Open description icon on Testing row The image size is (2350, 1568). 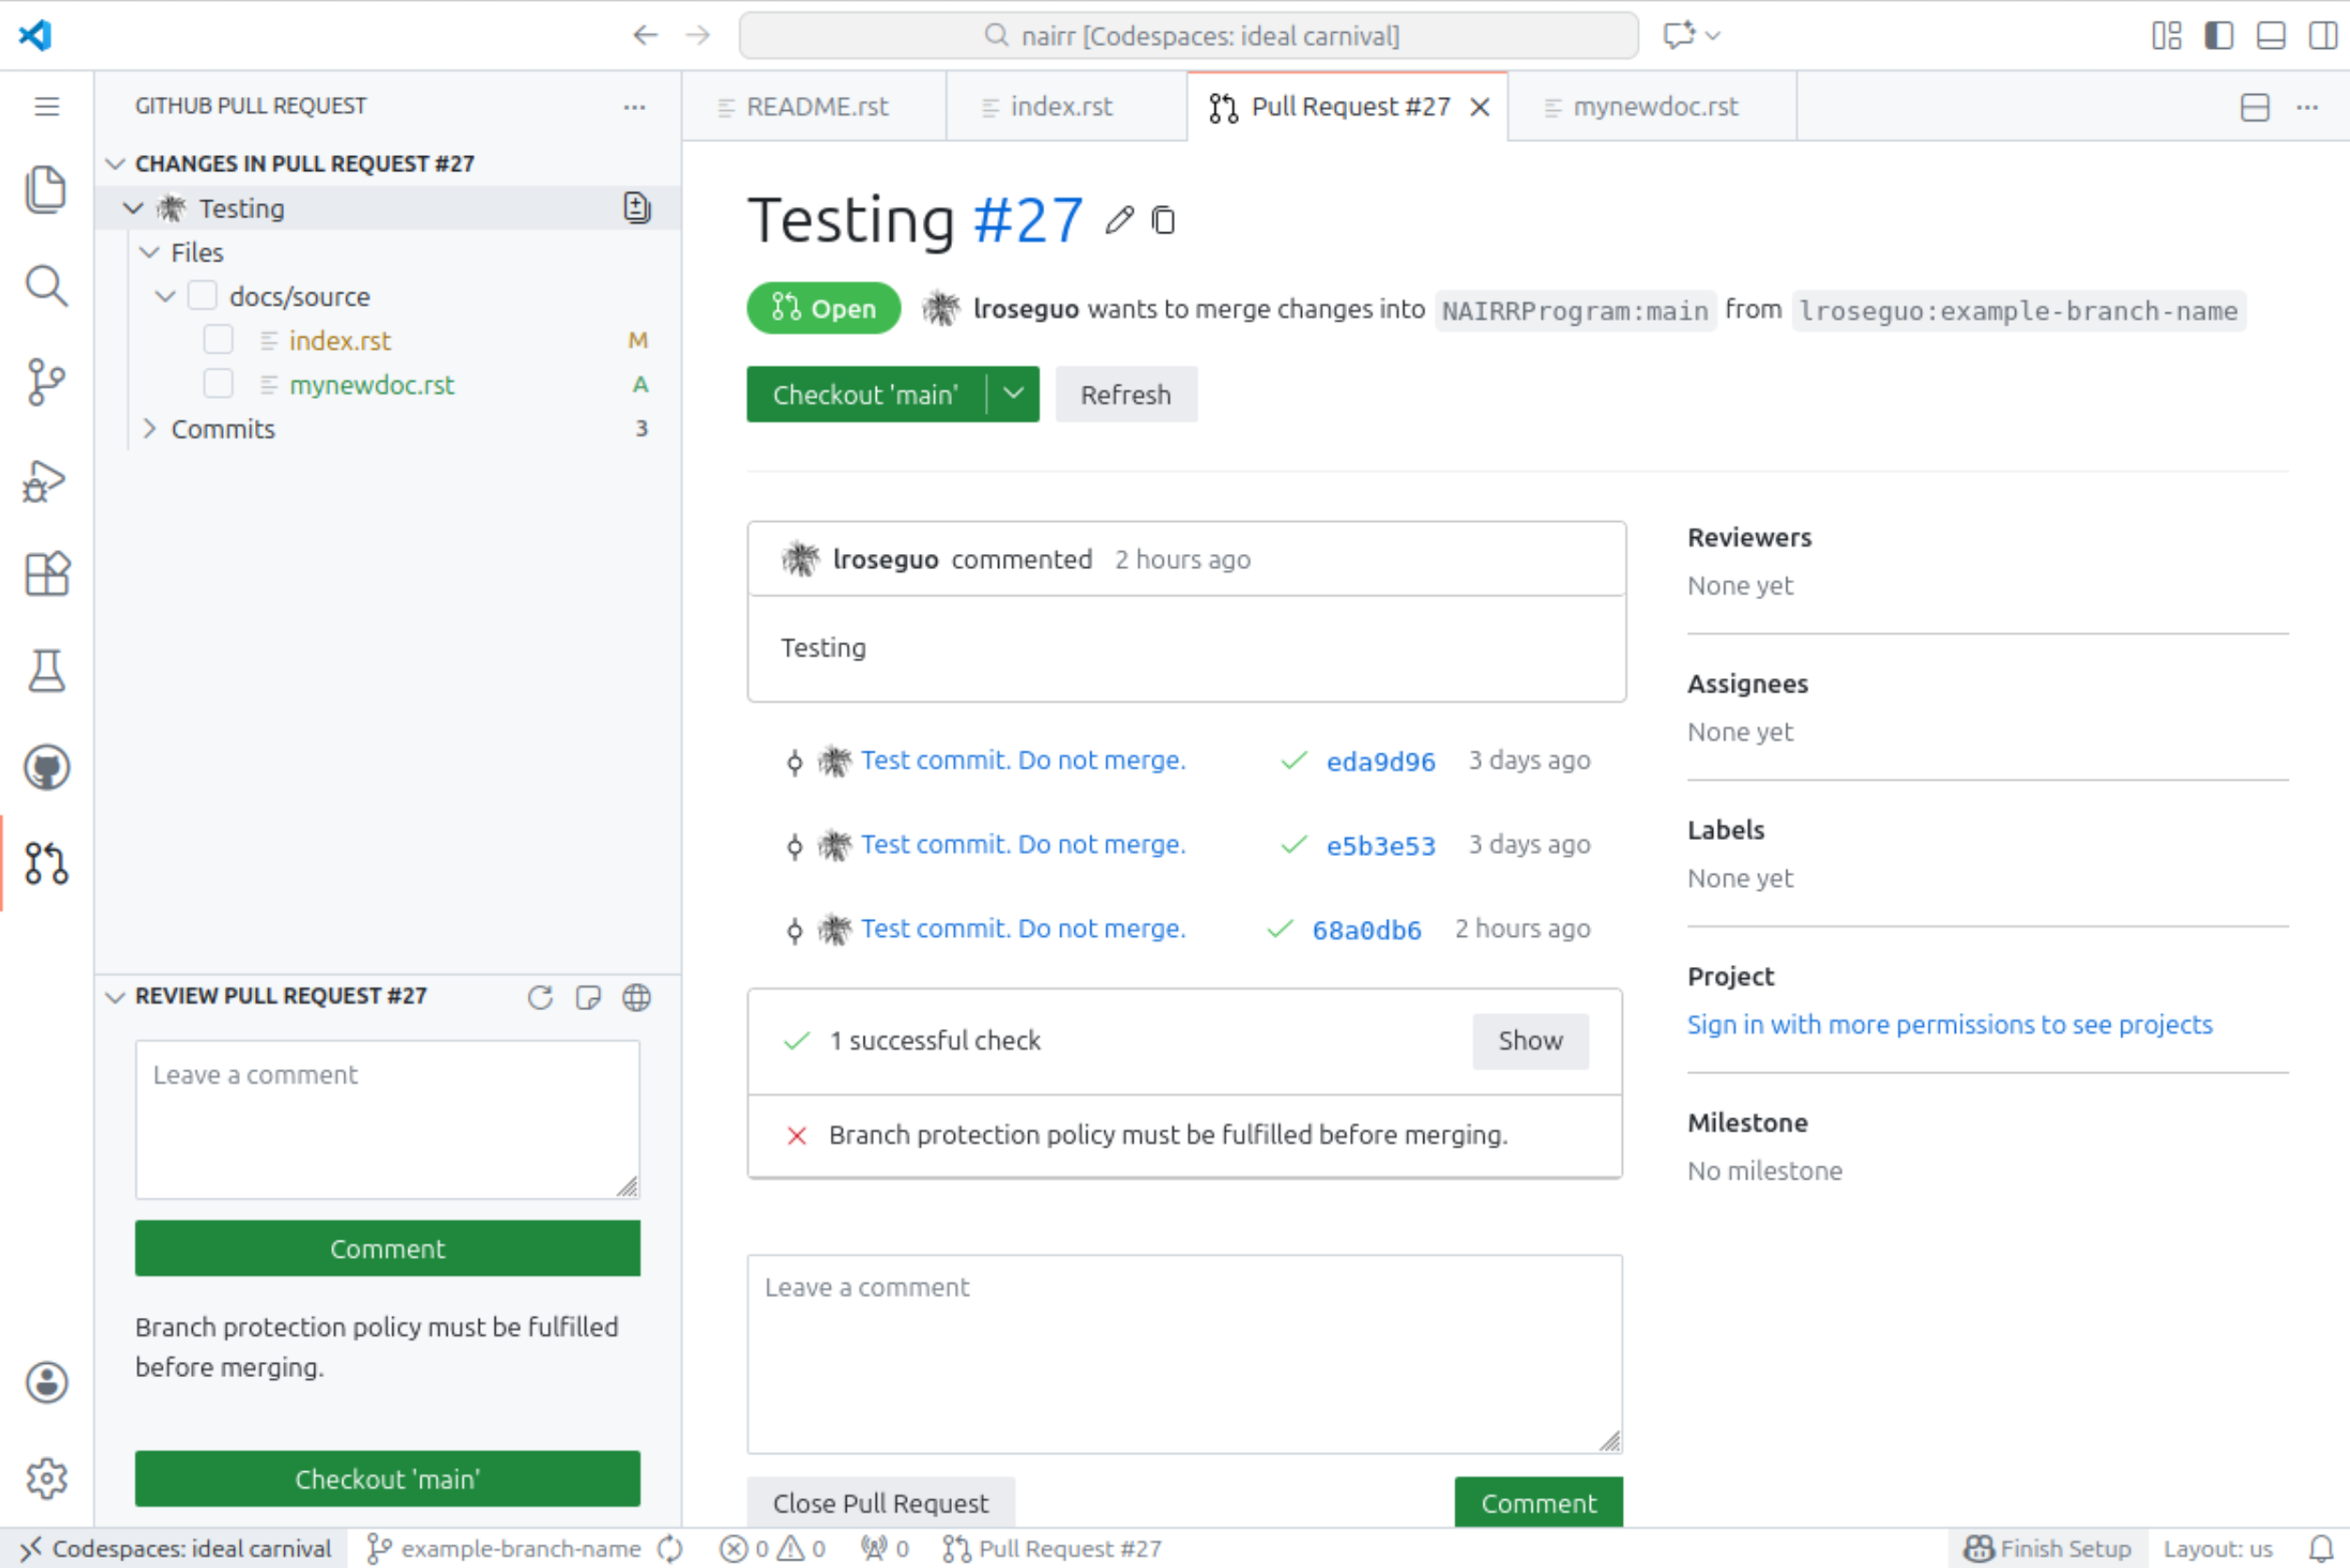point(637,207)
